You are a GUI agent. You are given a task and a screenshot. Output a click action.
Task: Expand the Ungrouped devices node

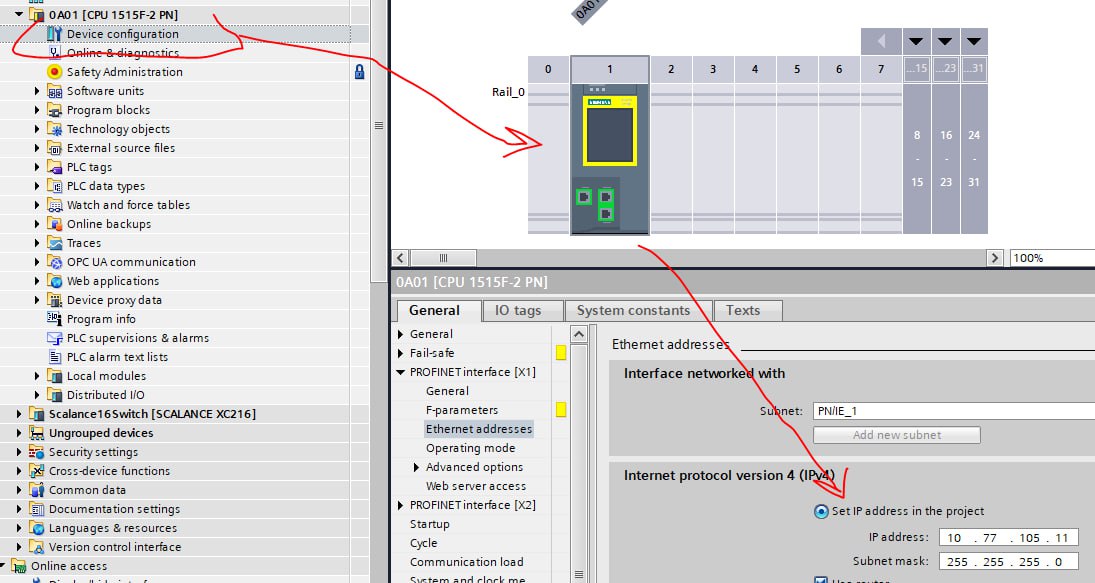[x=19, y=433]
